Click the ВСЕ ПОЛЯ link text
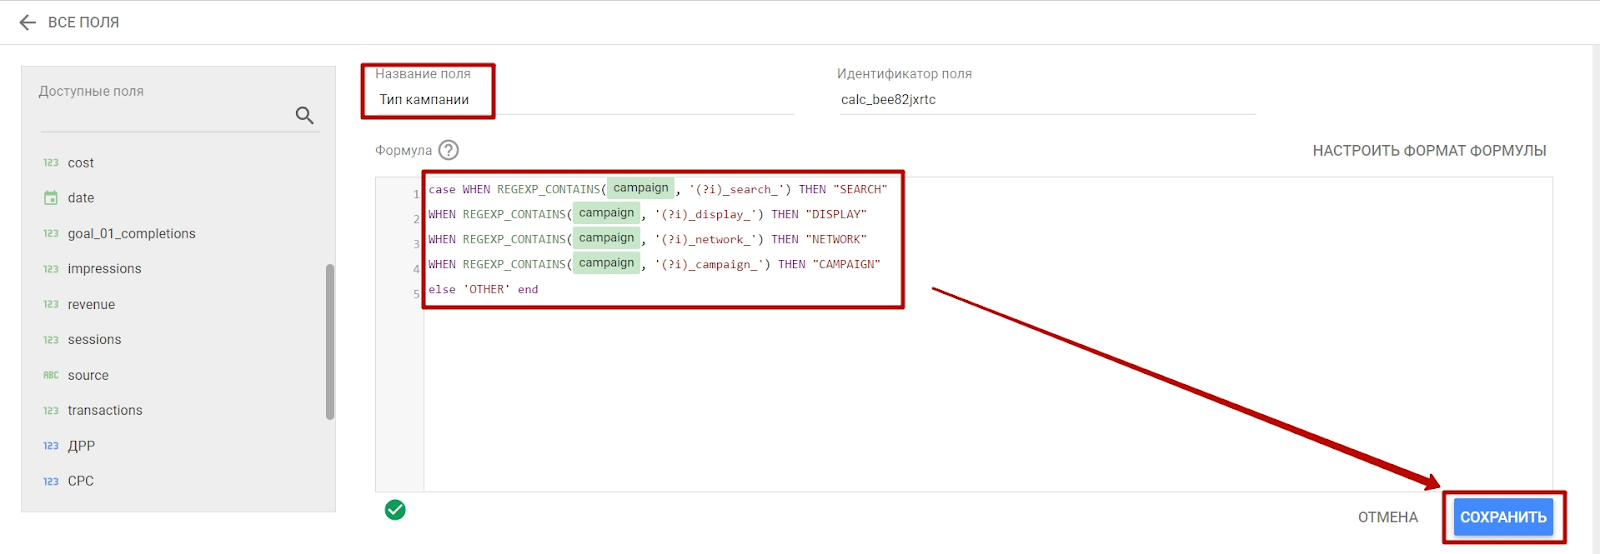The width and height of the screenshot is (1600, 554). 84,22
